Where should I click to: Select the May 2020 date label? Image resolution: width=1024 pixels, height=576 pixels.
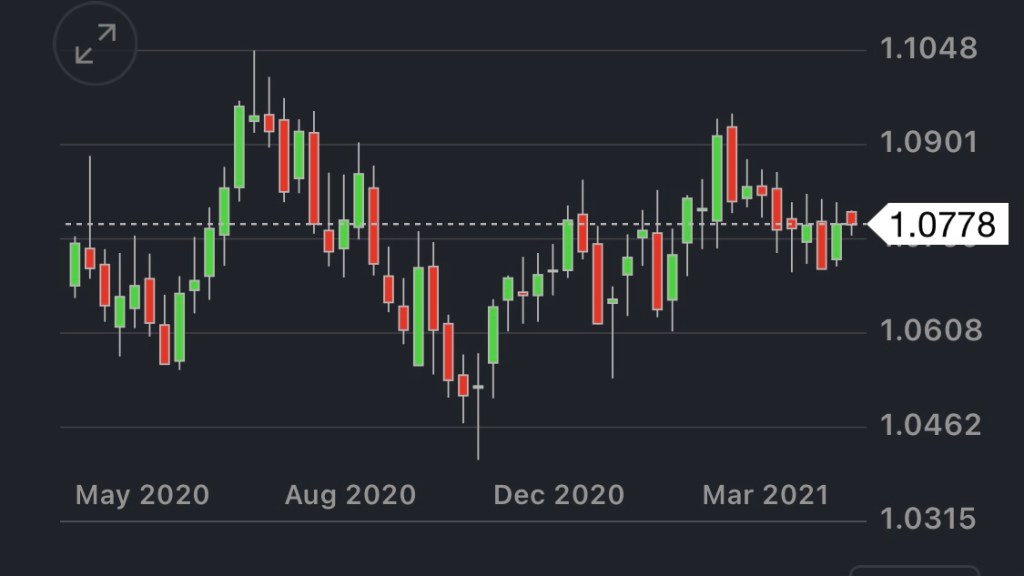pos(142,494)
